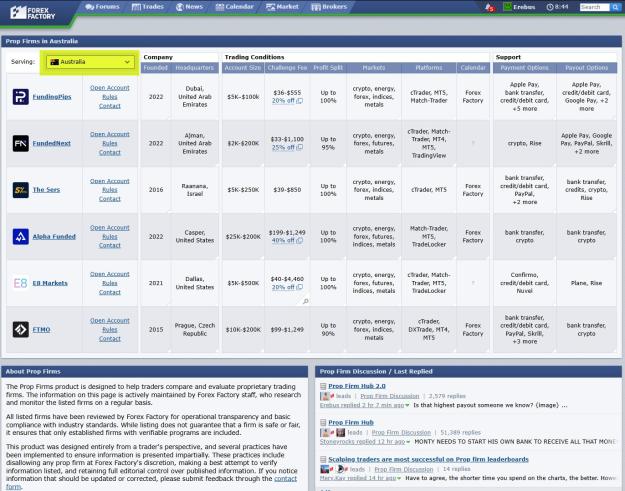625x491 pixels.
Task: Expand the Stoneyrocks replied 12 hr arrow
Action: pos(408,442)
